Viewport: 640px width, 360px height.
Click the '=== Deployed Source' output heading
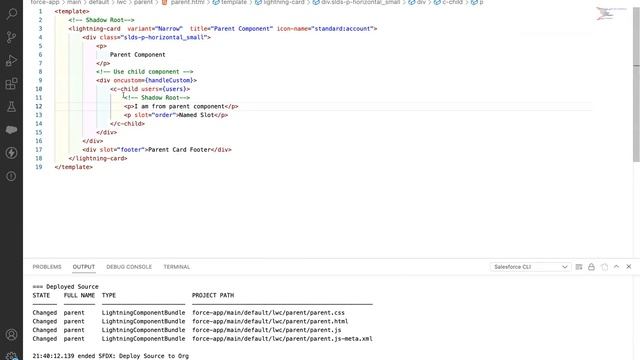[x=65, y=287]
